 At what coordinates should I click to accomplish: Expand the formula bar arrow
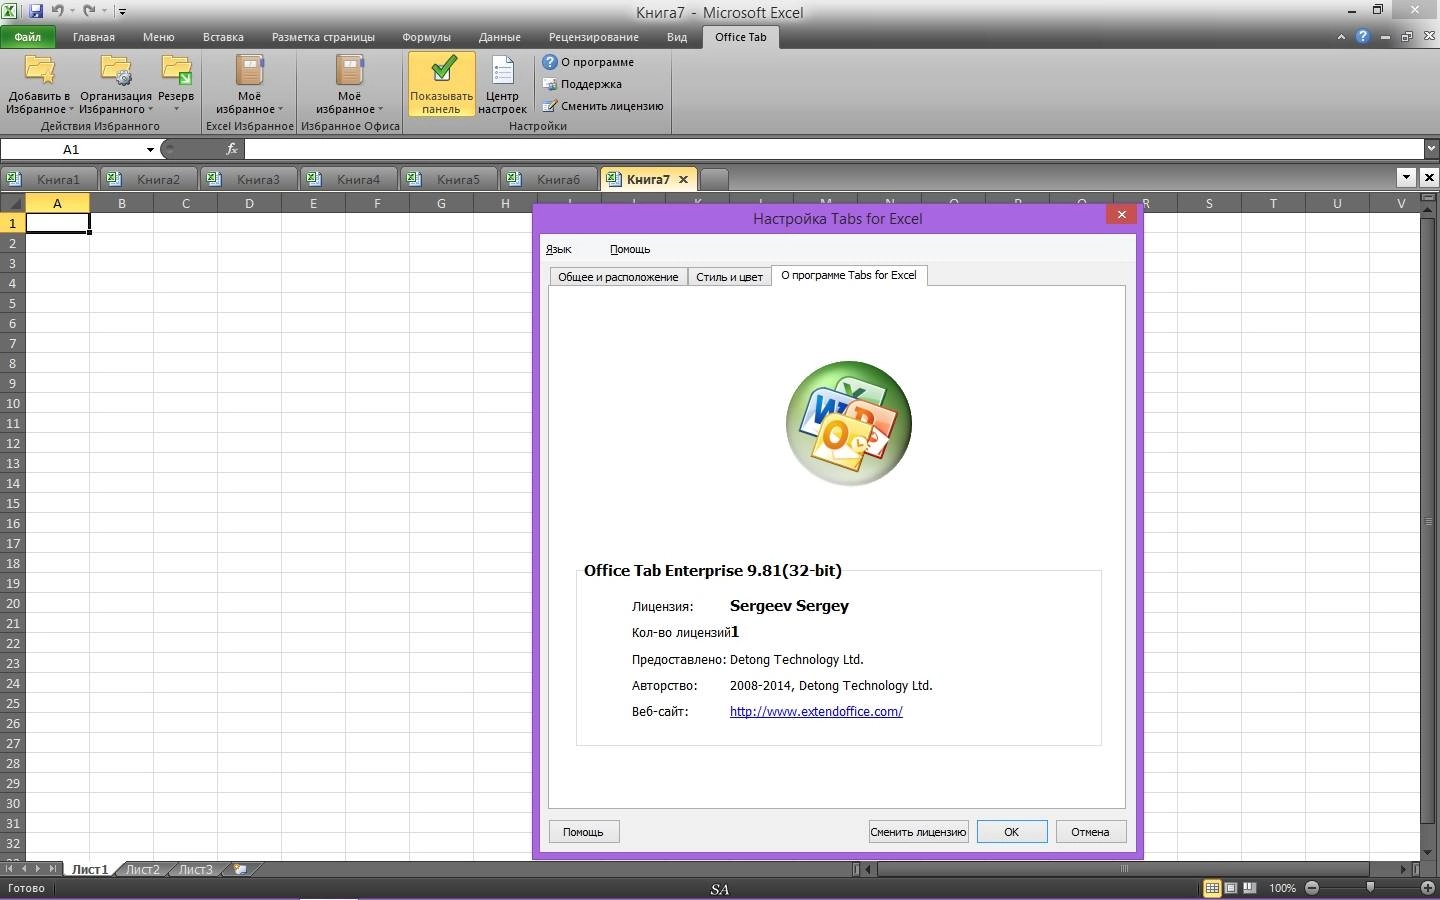(1431, 149)
